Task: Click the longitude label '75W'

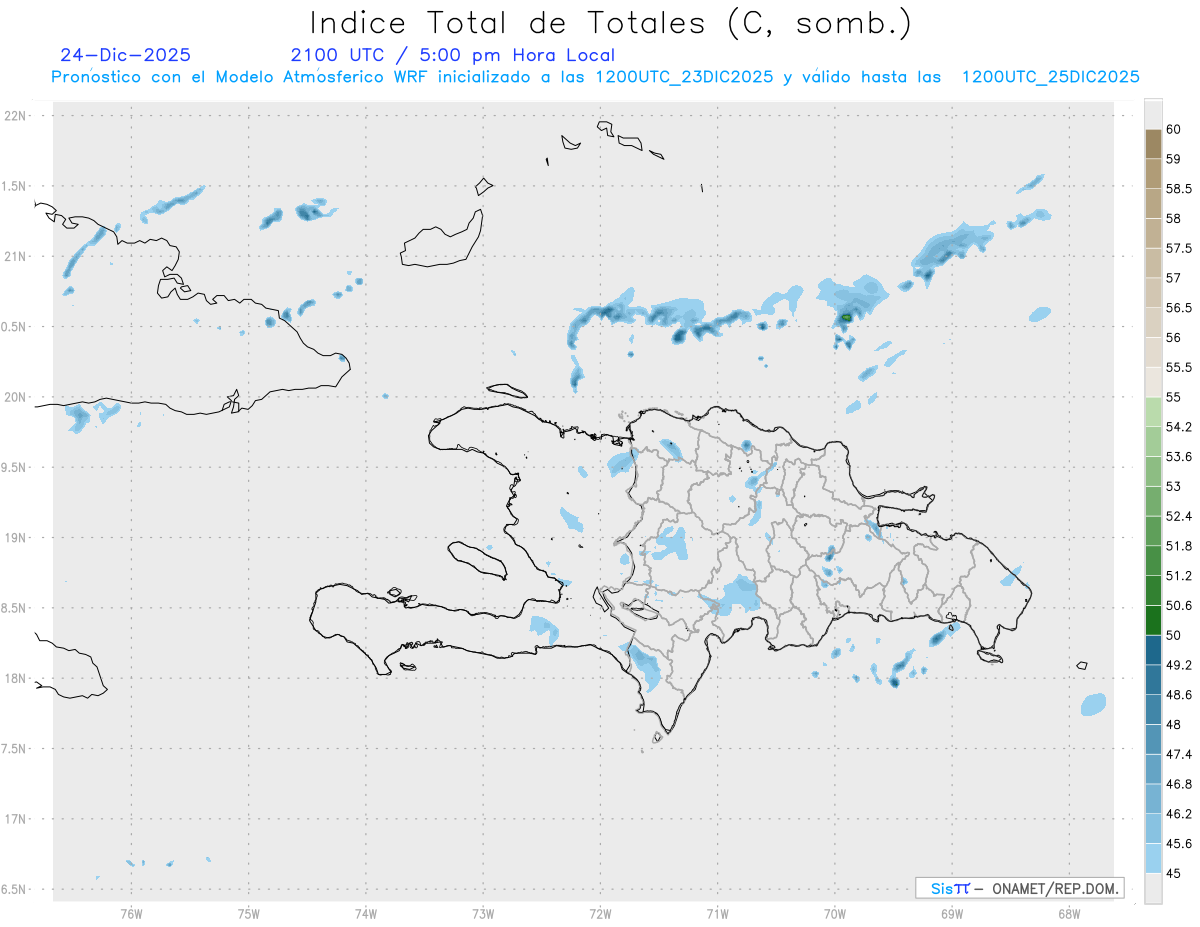Action: pos(249,913)
